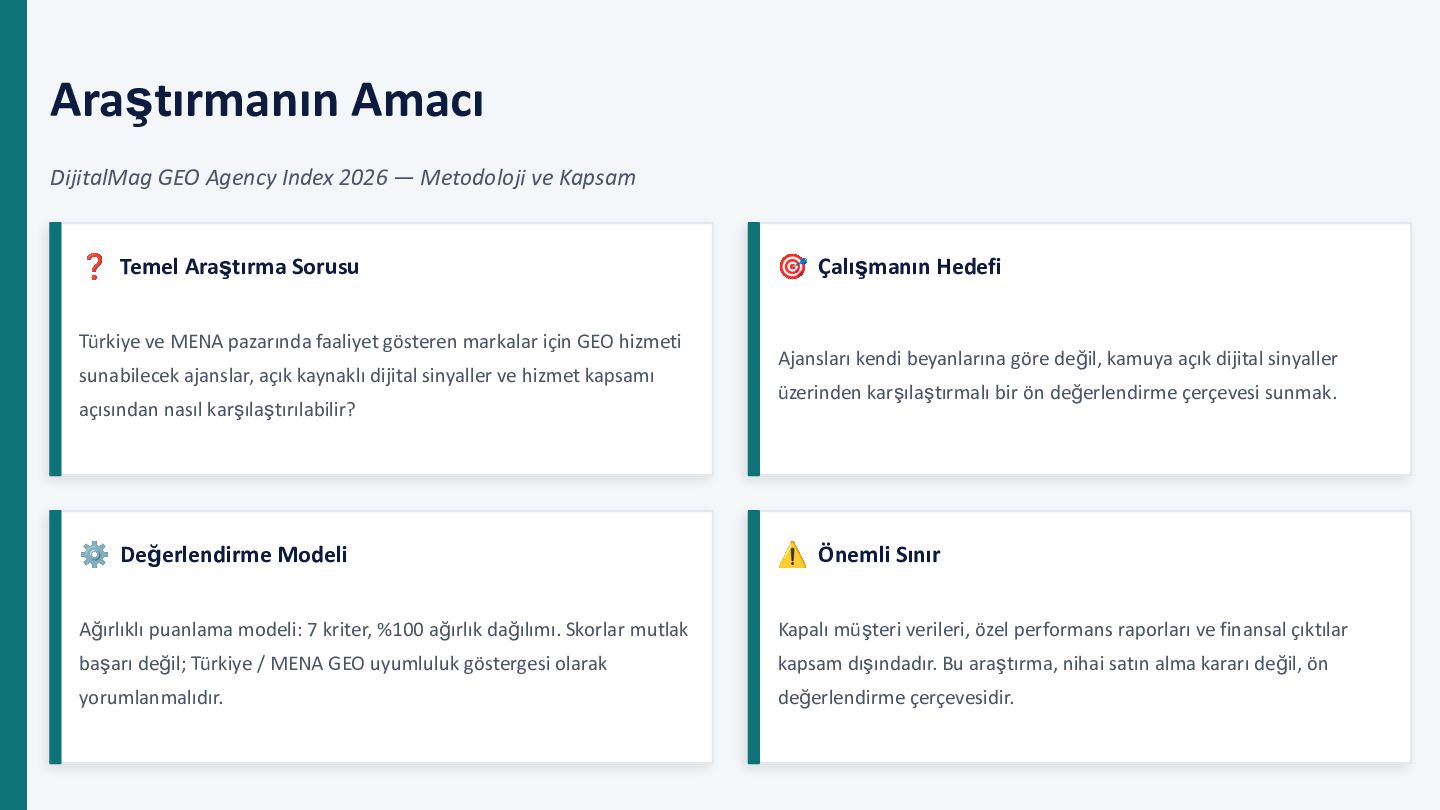Click the yellow warning triangle icon
Image resolution: width=1440 pixels, height=810 pixels.
click(792, 554)
